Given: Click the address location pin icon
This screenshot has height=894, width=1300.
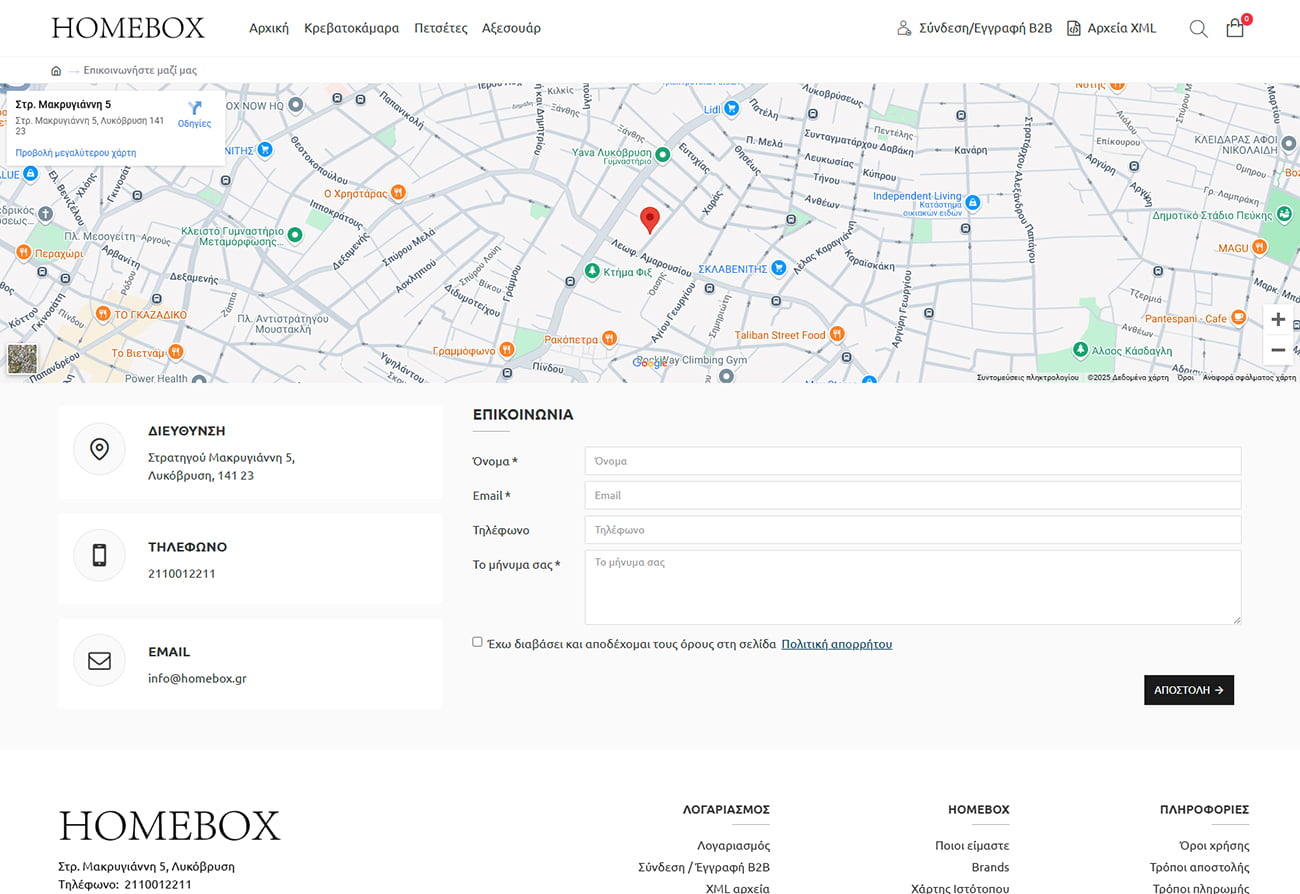Looking at the screenshot, I should (x=99, y=449).
